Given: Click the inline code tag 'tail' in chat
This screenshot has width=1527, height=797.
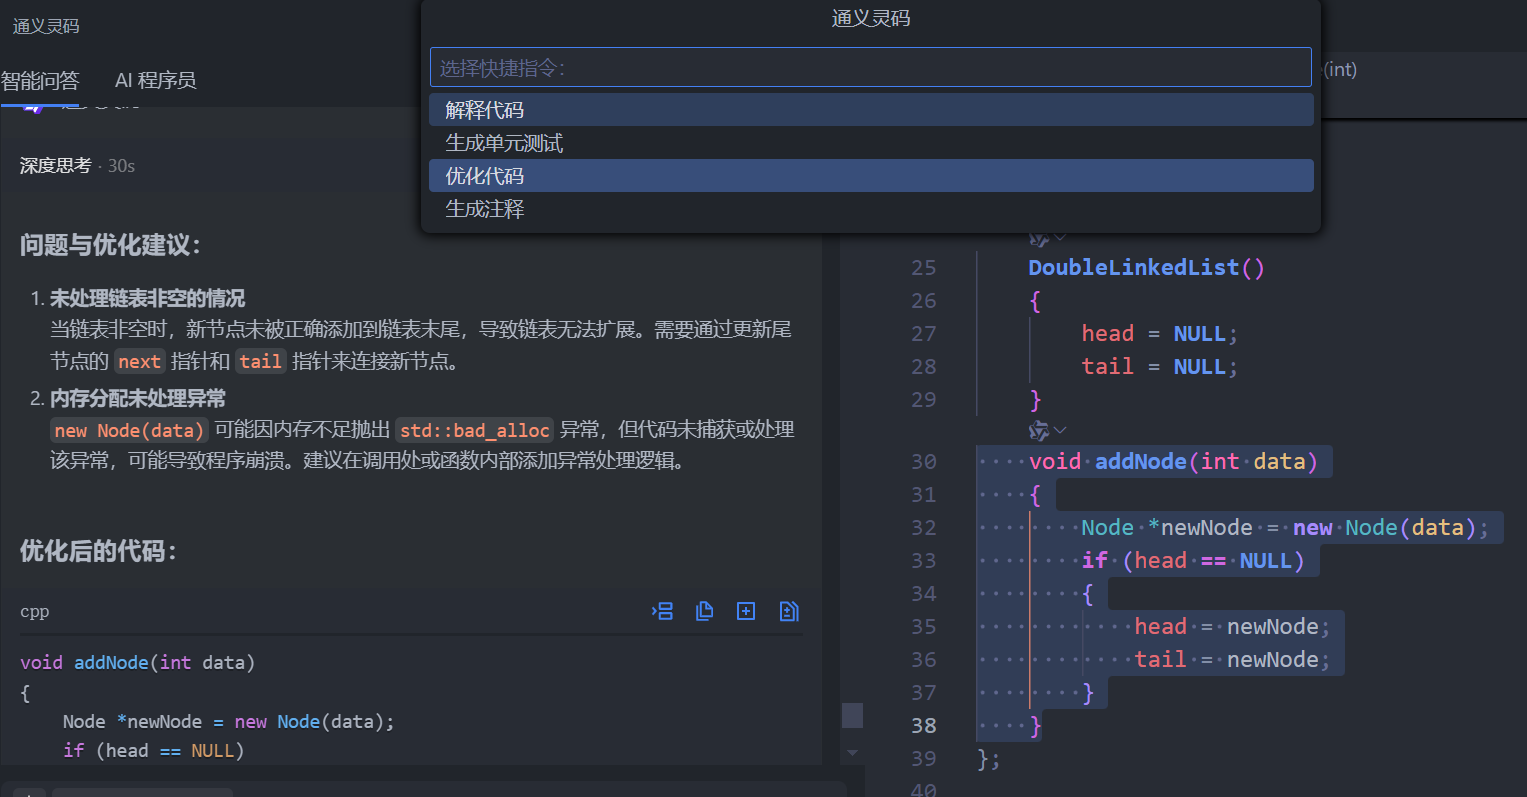Looking at the screenshot, I should [261, 361].
